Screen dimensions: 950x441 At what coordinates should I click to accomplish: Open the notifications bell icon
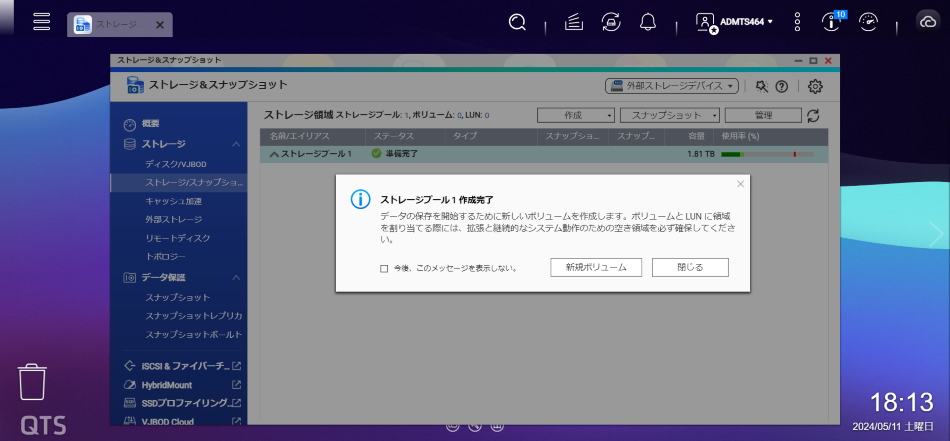pos(648,22)
